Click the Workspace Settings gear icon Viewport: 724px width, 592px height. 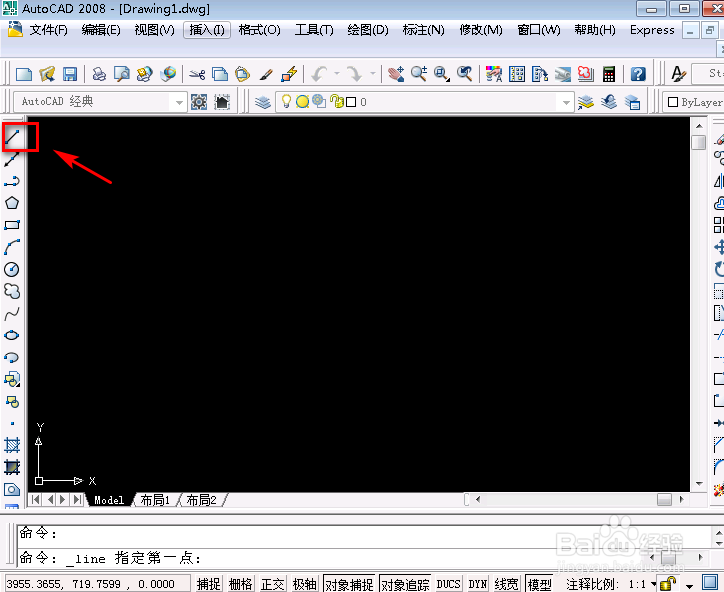tap(199, 102)
